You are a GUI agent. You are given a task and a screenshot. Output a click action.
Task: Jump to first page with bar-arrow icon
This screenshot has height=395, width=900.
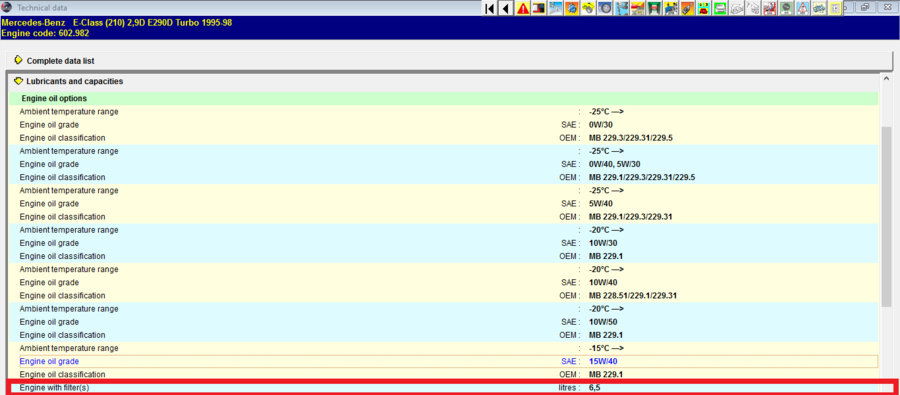490,8
